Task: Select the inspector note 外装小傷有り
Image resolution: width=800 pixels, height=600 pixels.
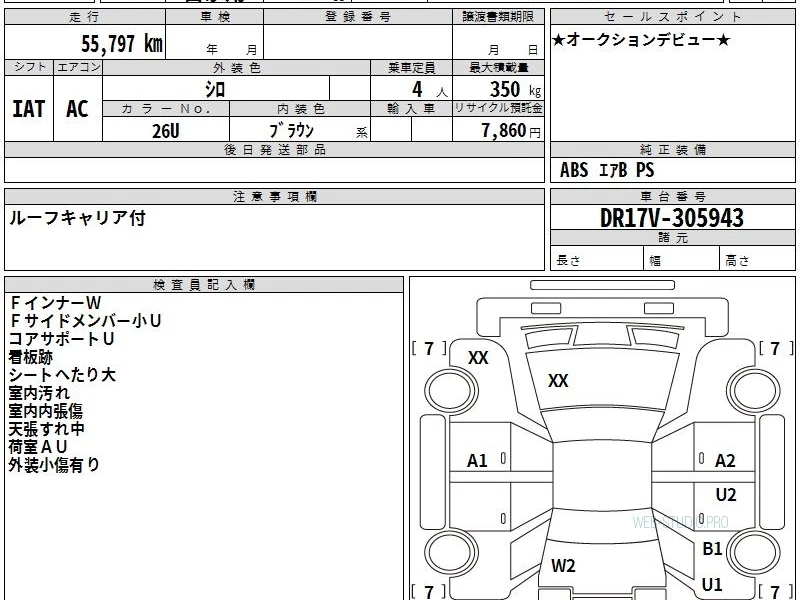Action: pos(54,465)
